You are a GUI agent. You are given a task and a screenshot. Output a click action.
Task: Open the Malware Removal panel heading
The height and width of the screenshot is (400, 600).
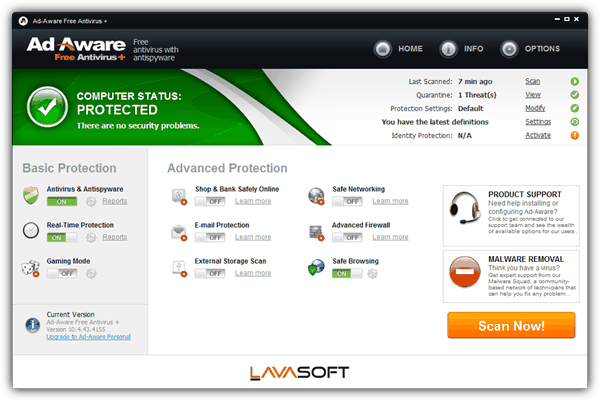point(526,259)
